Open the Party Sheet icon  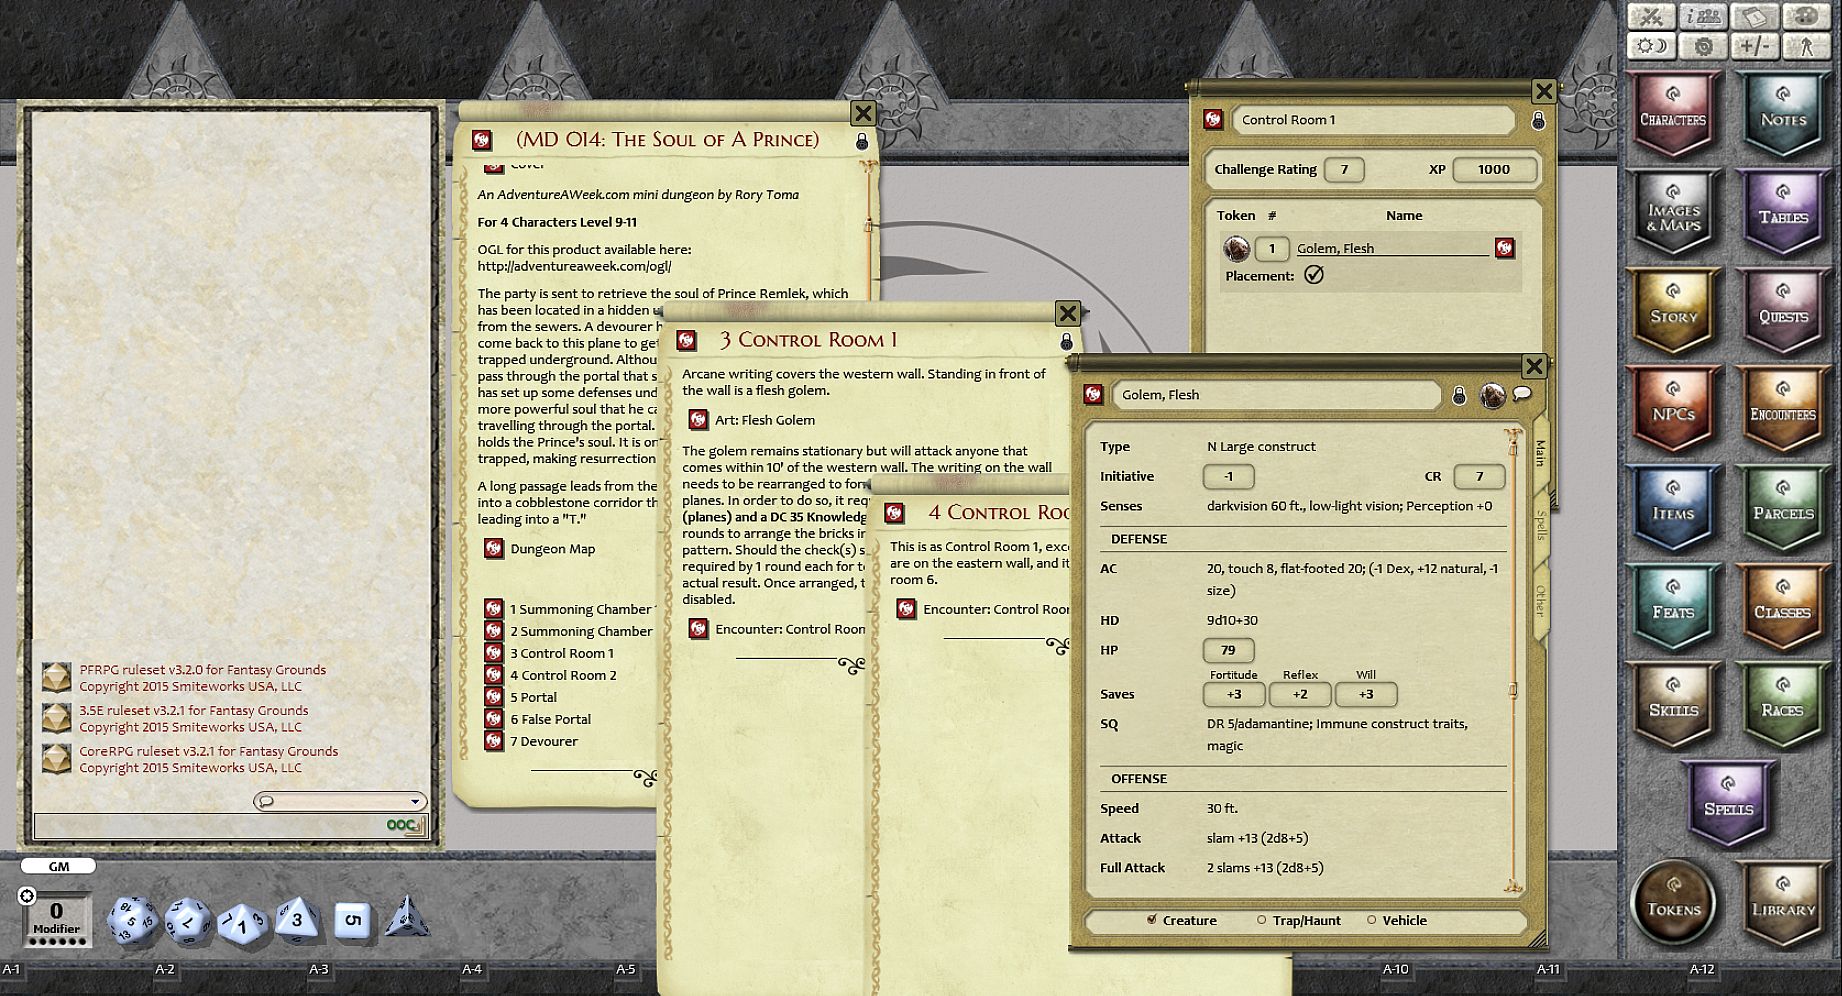(1703, 17)
